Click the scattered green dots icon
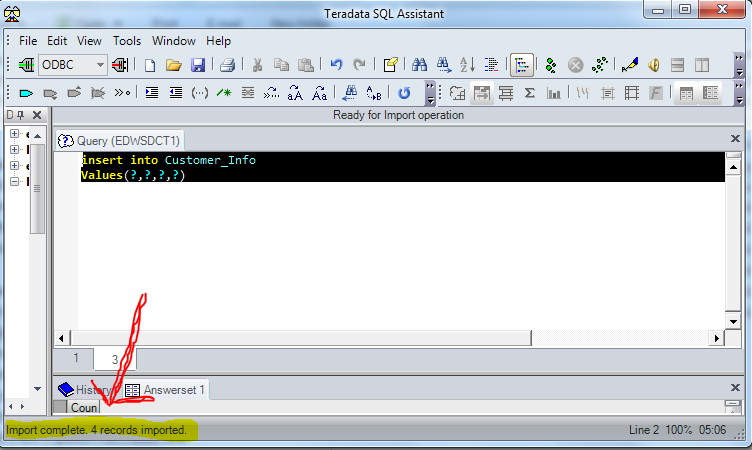 coord(599,65)
